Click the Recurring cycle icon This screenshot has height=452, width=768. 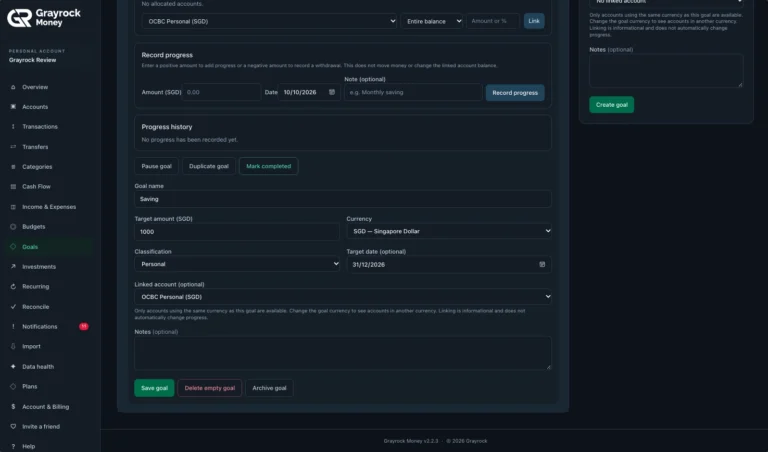(13, 286)
